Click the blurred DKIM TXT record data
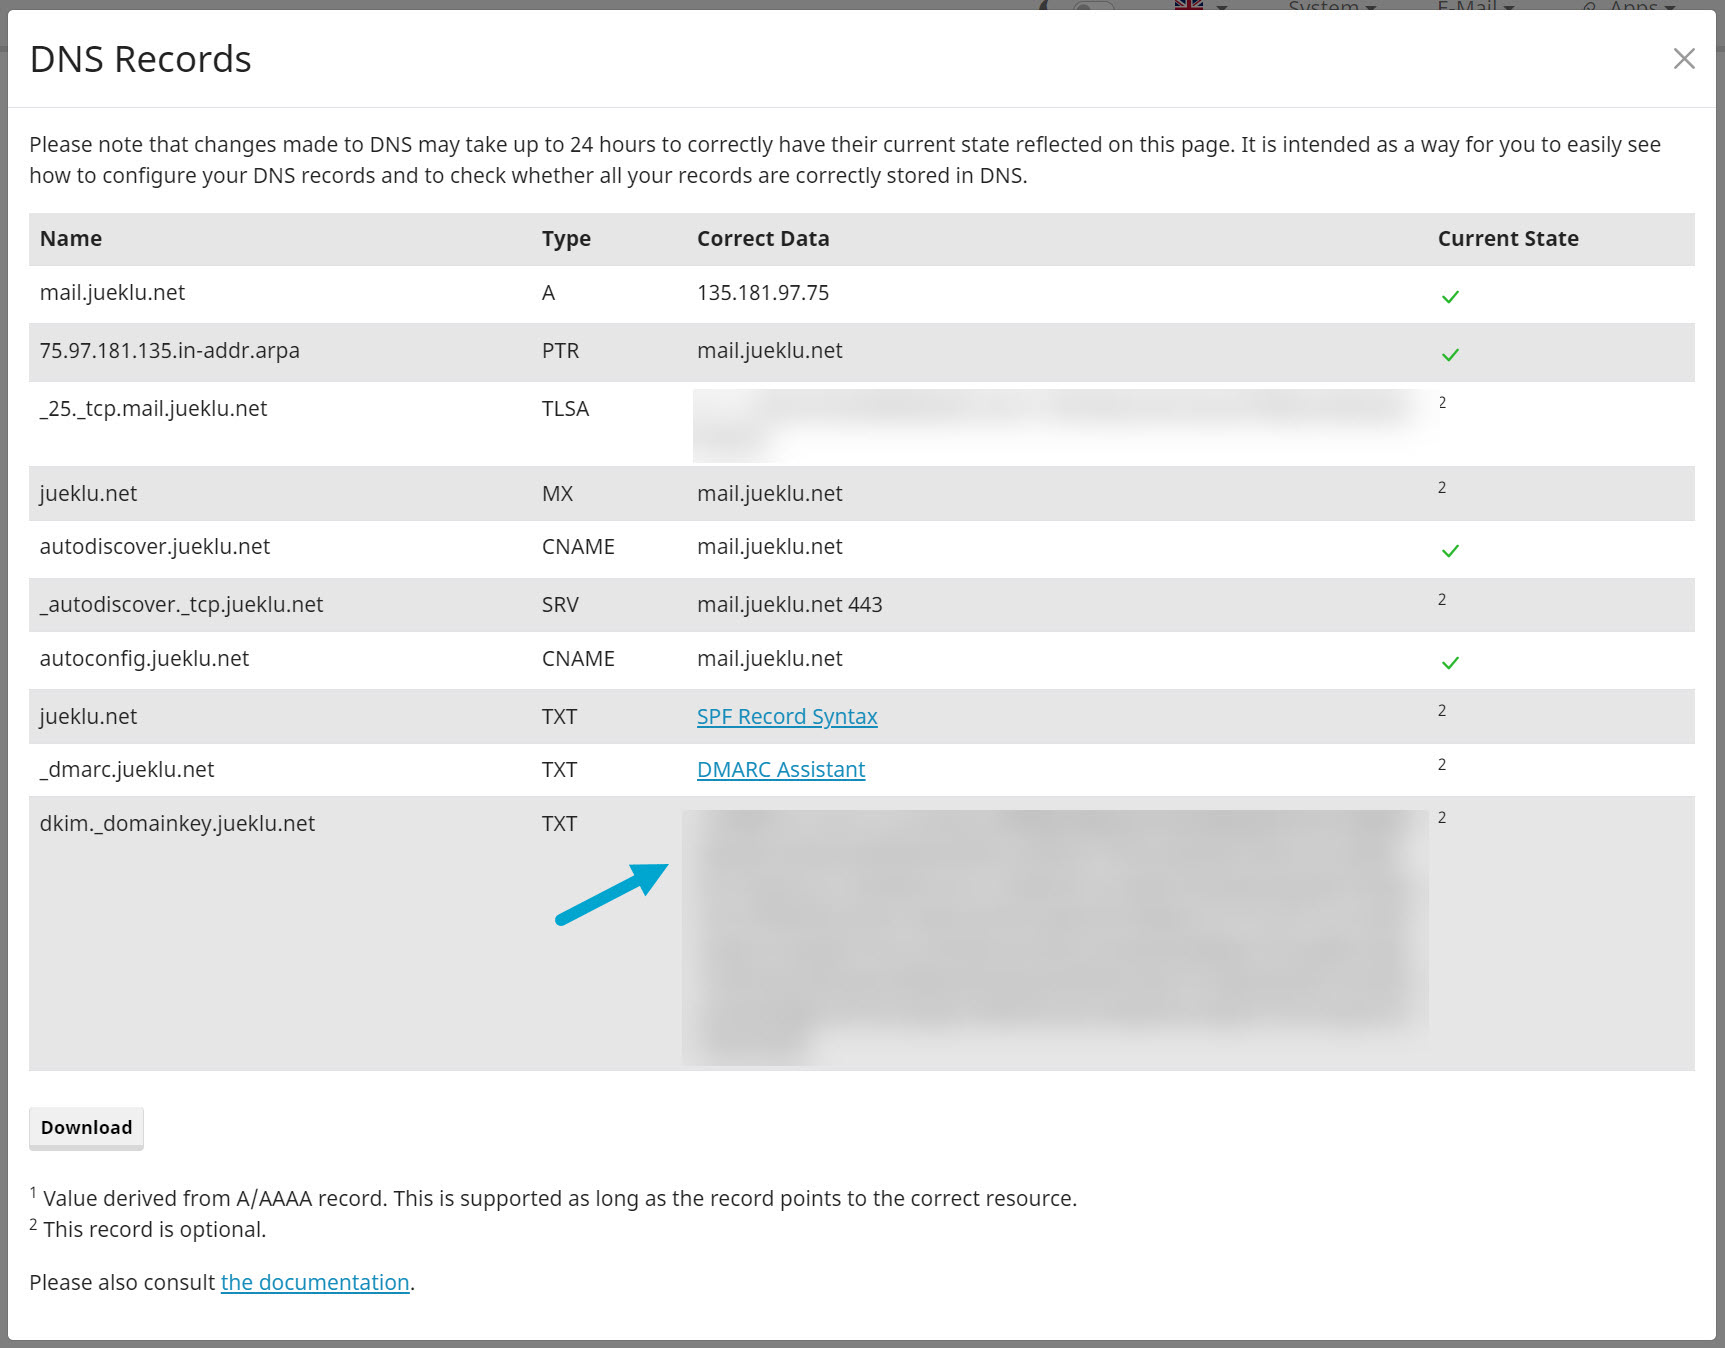The height and width of the screenshot is (1348, 1725). (1055, 935)
